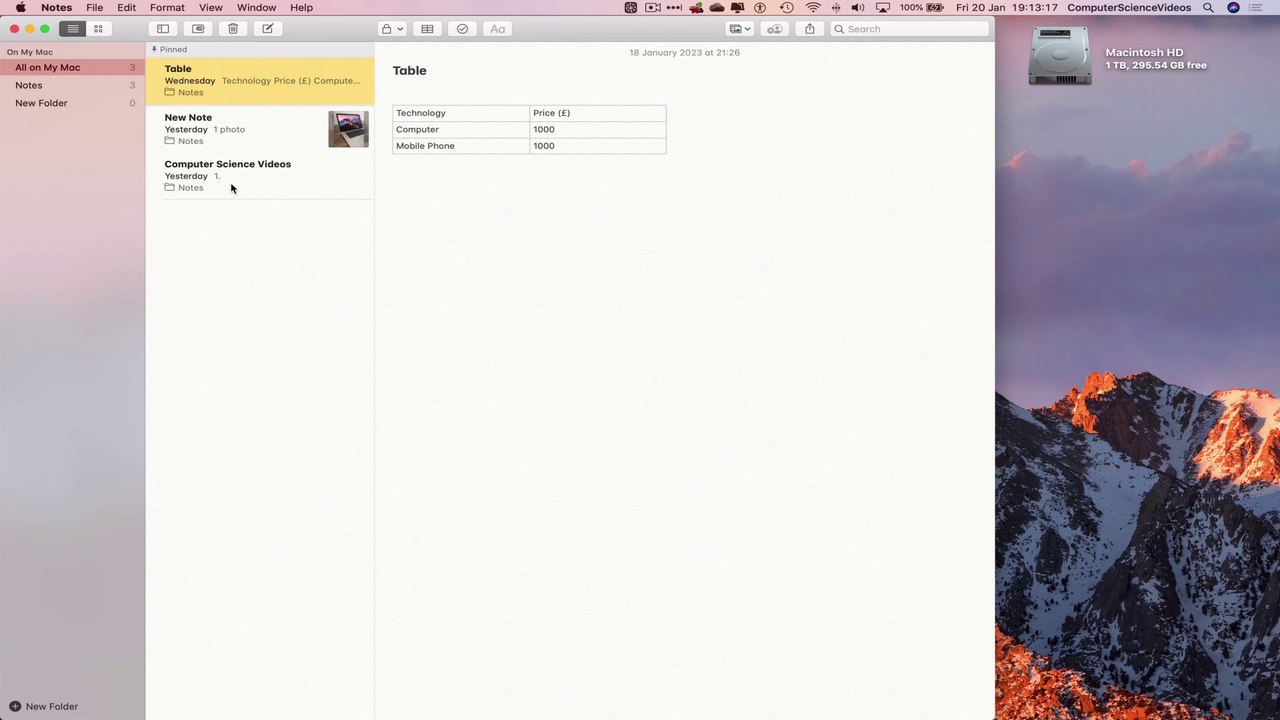Click the note date 18 January 2023
Image resolution: width=1280 pixels, height=720 pixels.
[684, 52]
